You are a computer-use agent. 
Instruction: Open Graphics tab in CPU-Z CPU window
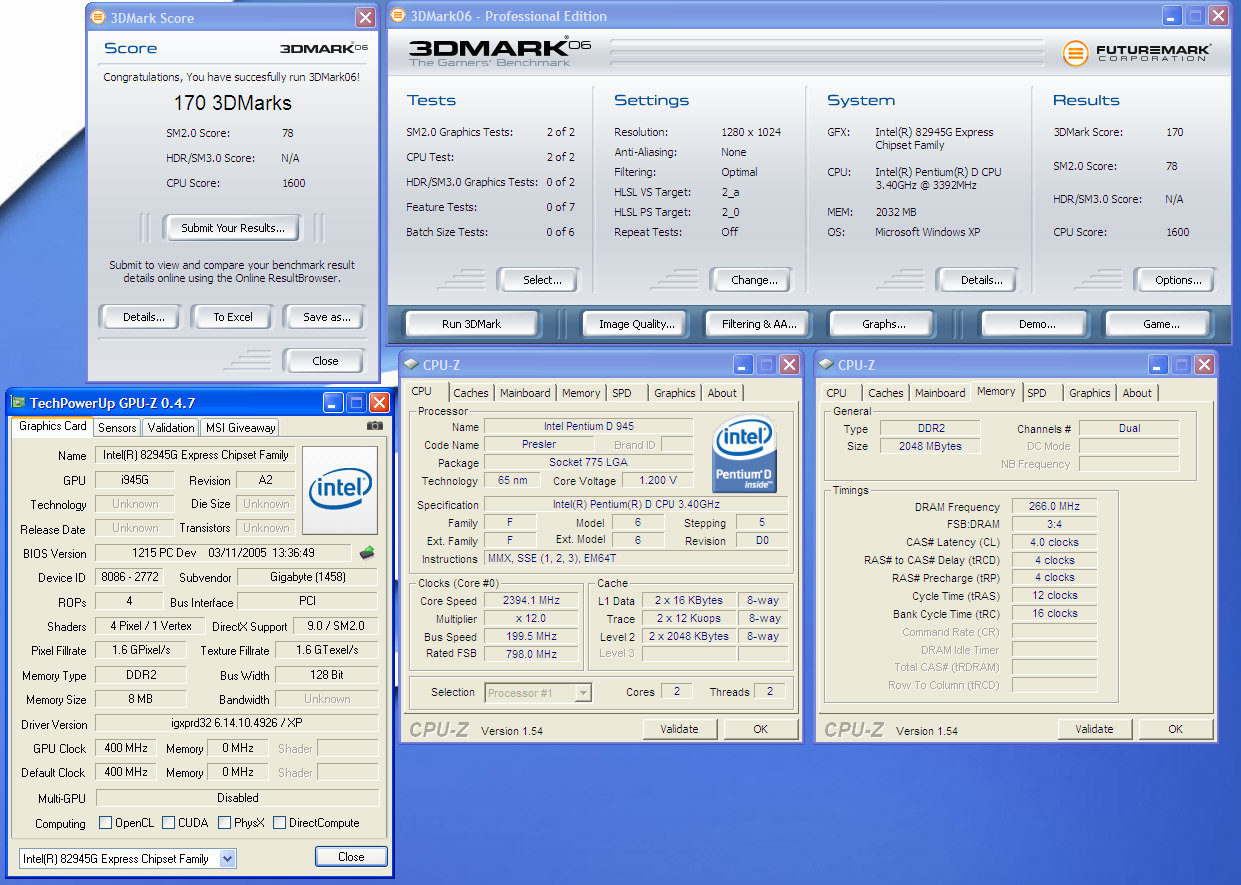click(x=675, y=393)
